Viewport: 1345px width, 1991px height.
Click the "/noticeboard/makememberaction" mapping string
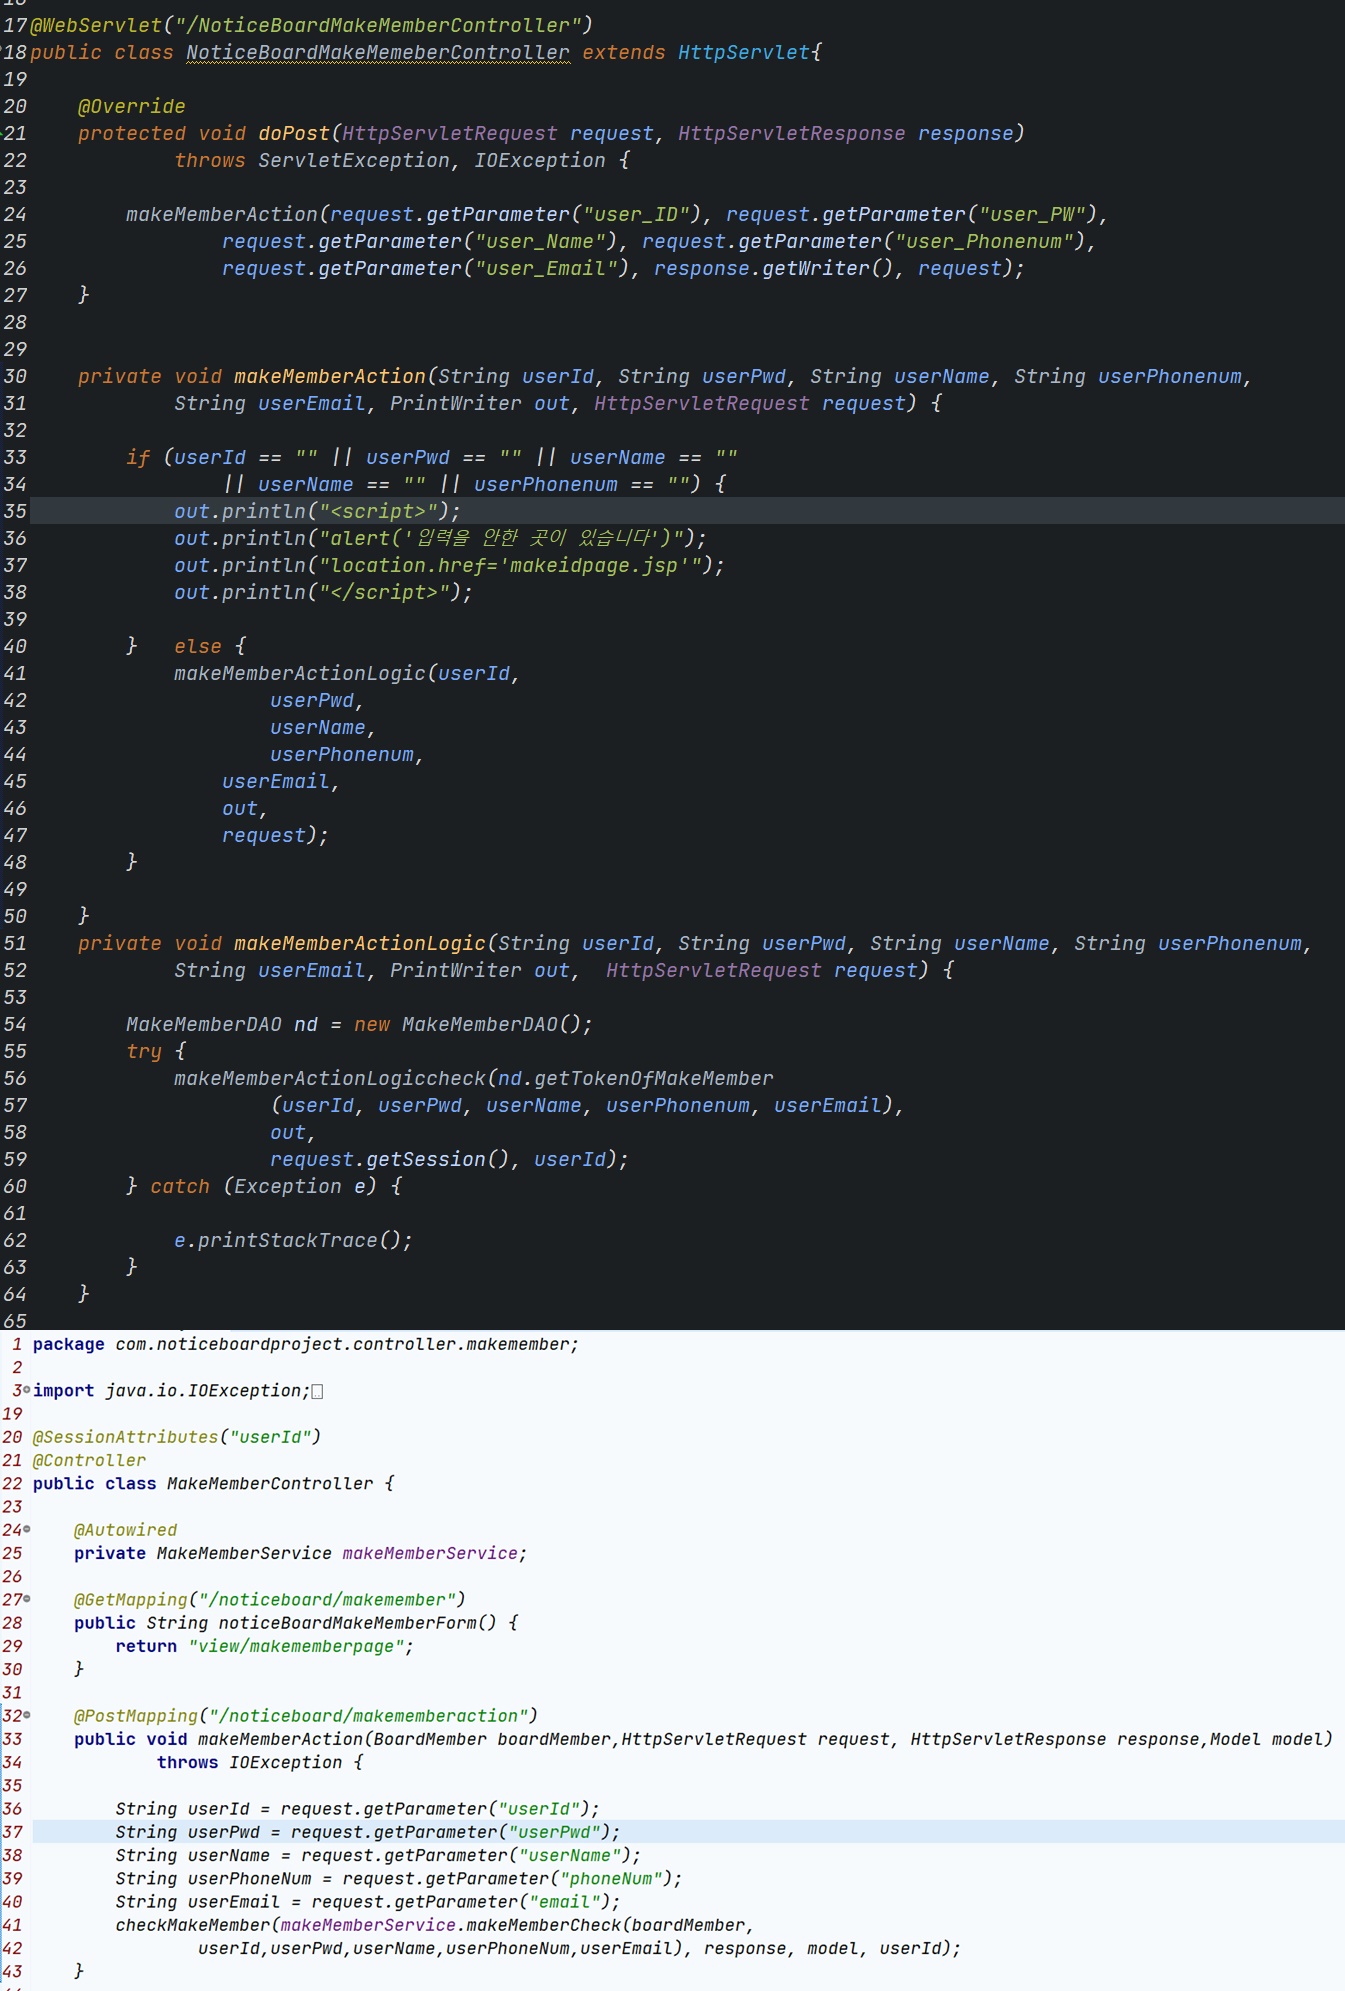[x=368, y=1715]
